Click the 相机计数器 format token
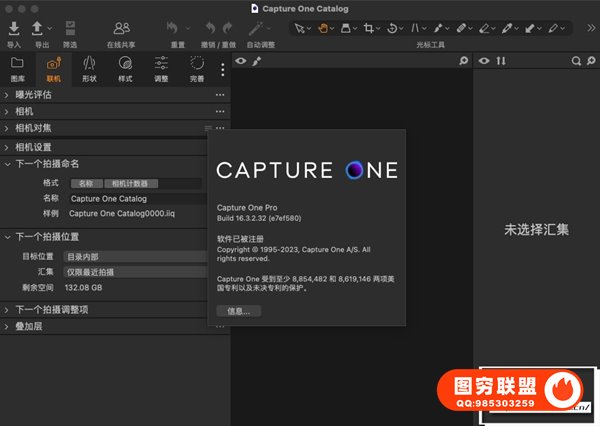The image size is (600, 426). [x=130, y=184]
